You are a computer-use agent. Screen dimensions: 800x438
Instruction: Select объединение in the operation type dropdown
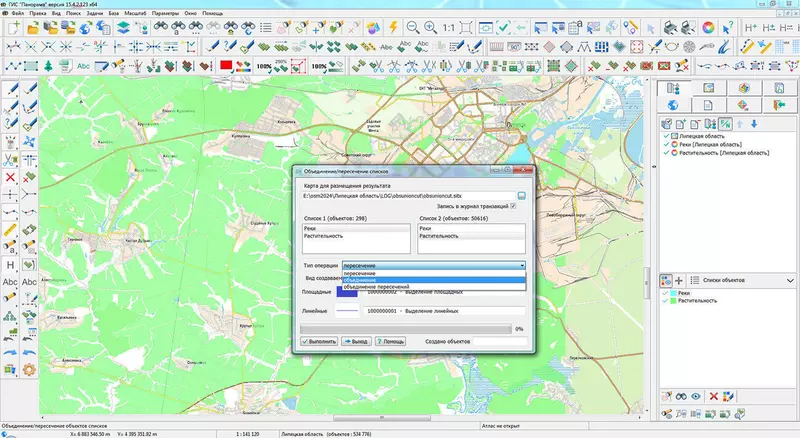coord(362,280)
